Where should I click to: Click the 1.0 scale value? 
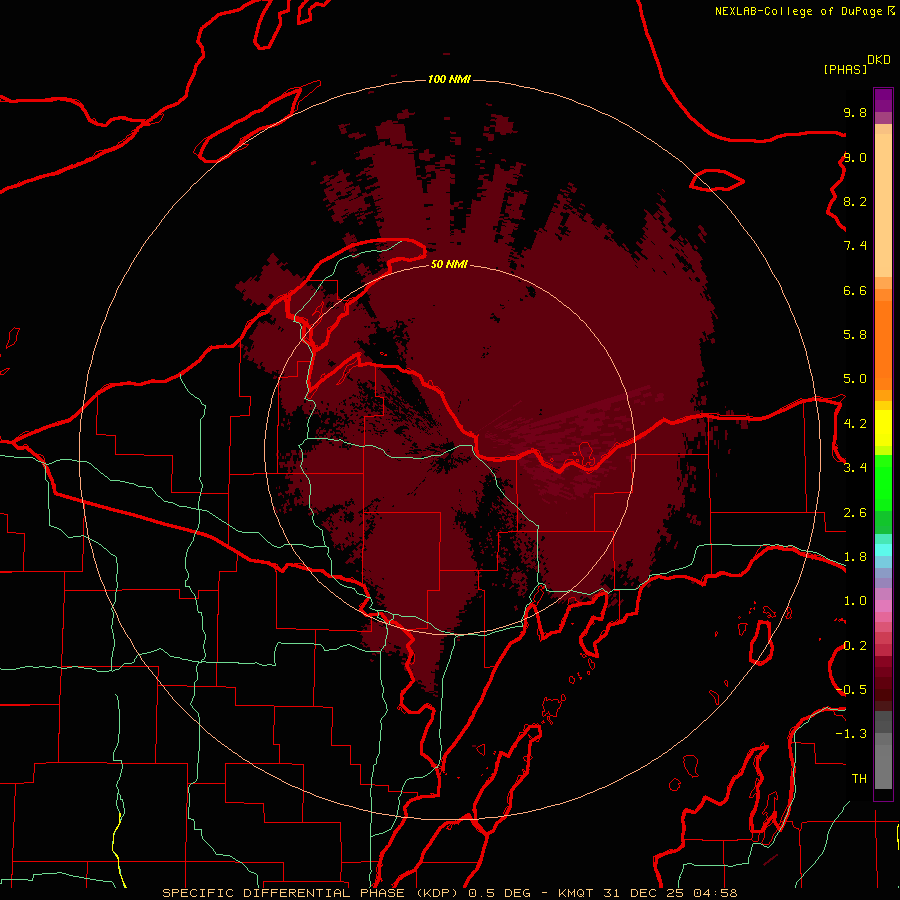point(855,601)
